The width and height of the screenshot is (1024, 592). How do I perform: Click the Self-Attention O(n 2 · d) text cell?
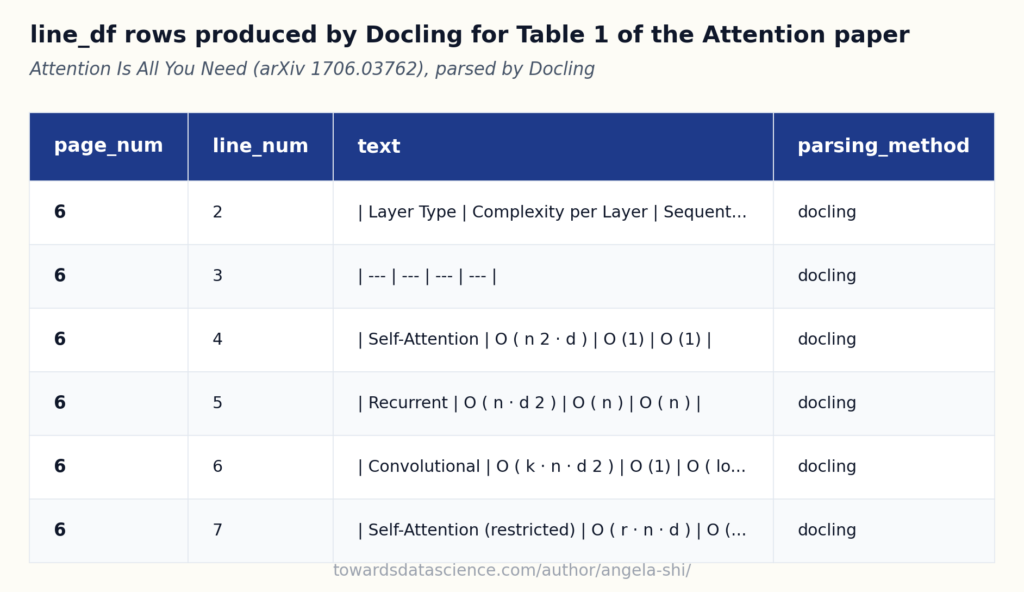534,339
